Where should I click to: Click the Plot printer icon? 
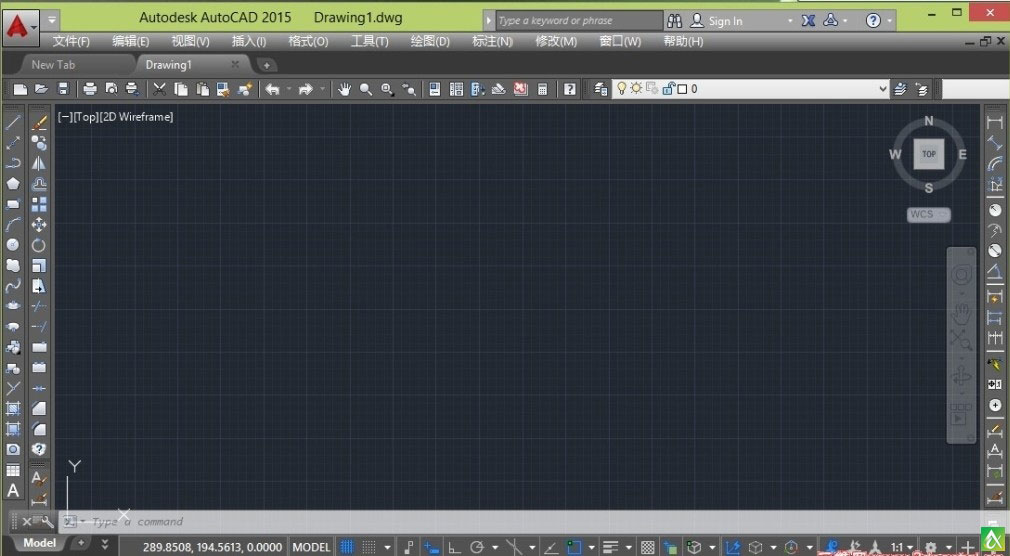[x=90, y=90]
